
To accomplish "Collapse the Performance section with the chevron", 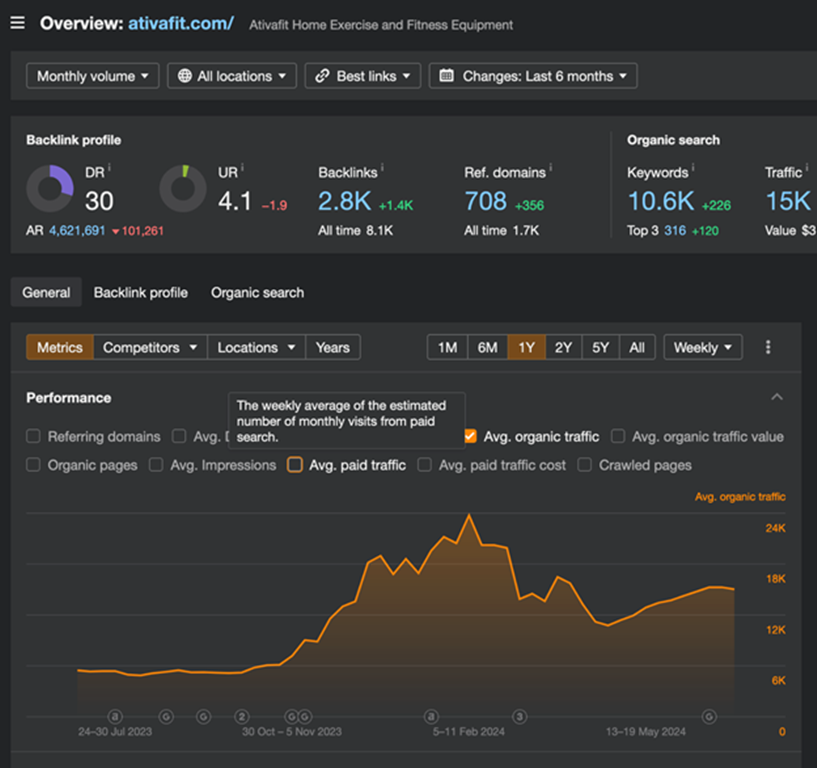I will coord(777,398).
